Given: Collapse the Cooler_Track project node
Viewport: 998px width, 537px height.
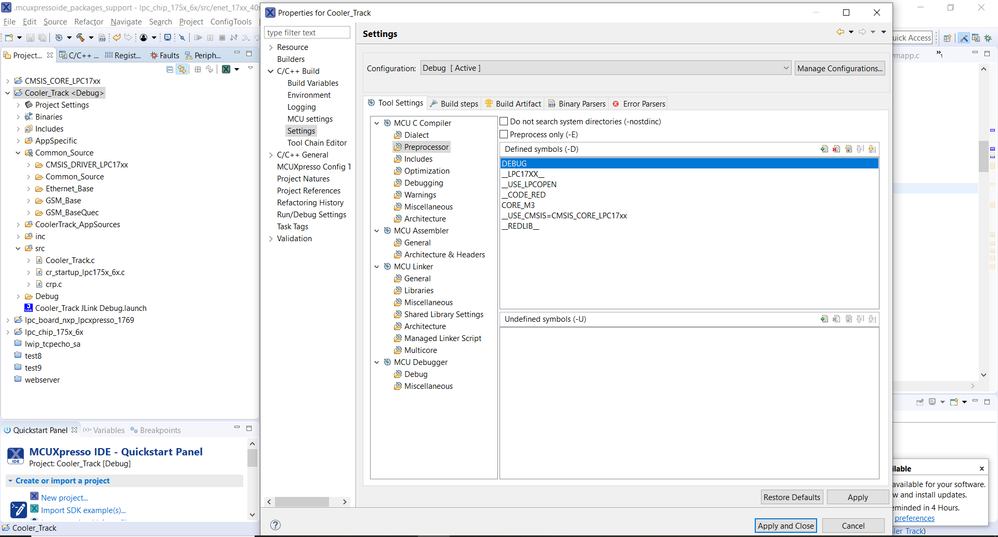Looking at the screenshot, I should (x=8, y=93).
